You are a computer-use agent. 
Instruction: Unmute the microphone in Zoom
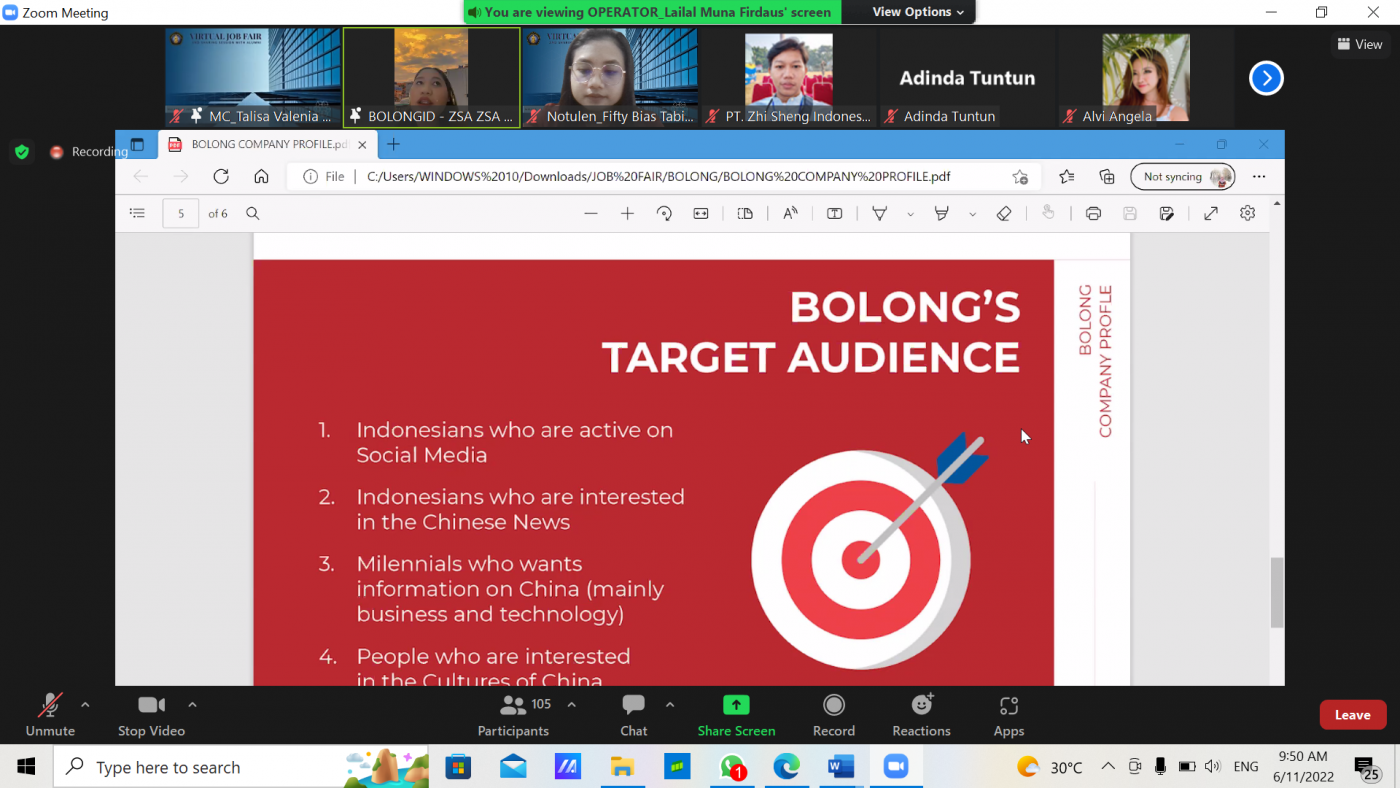50,715
